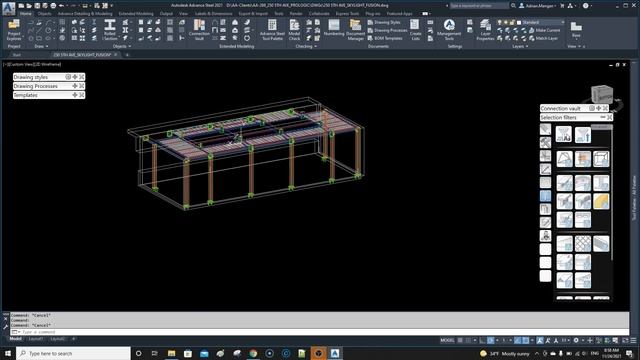
Task: Toggle ortho mode in status bar
Action: pos(482,340)
